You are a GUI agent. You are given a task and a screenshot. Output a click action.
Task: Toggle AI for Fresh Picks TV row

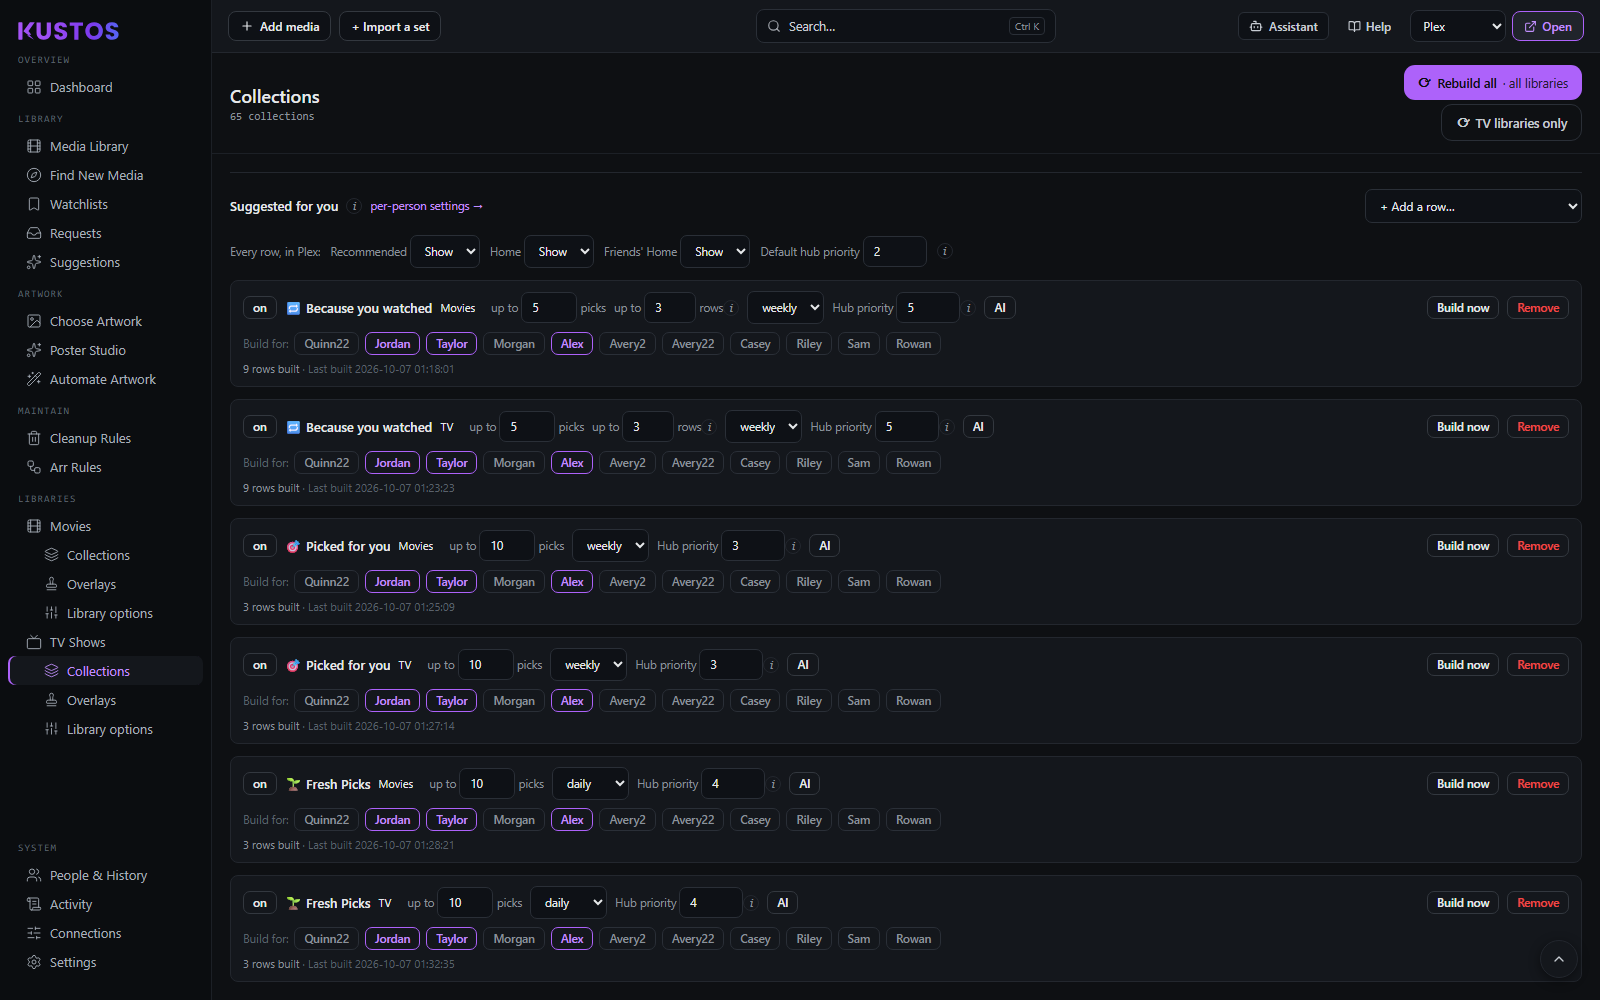[x=783, y=903]
